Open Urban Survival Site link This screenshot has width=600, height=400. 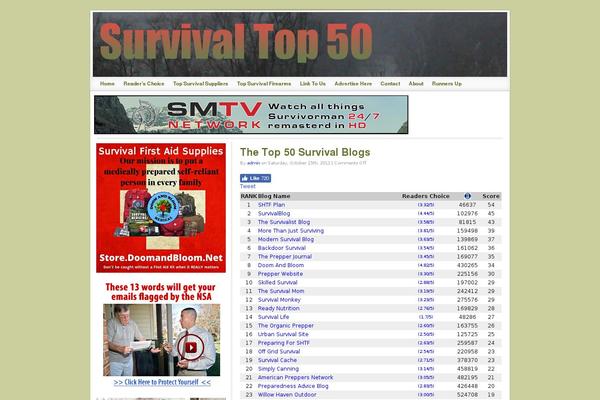[283, 334]
